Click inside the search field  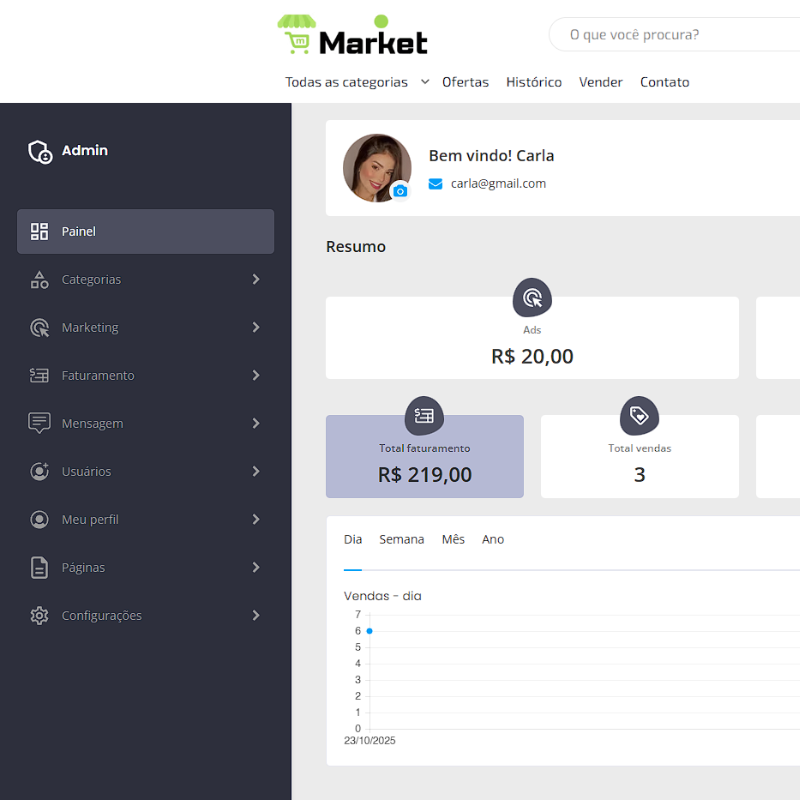point(680,34)
